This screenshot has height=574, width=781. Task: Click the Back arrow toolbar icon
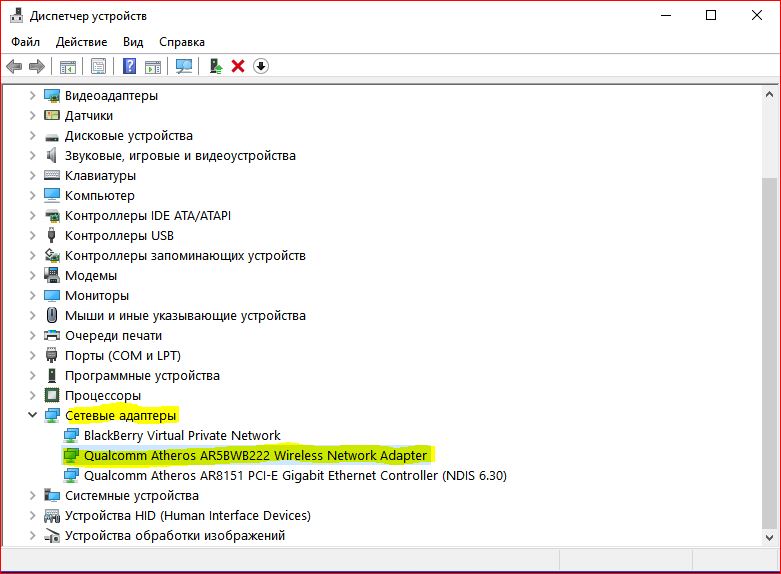(14, 66)
